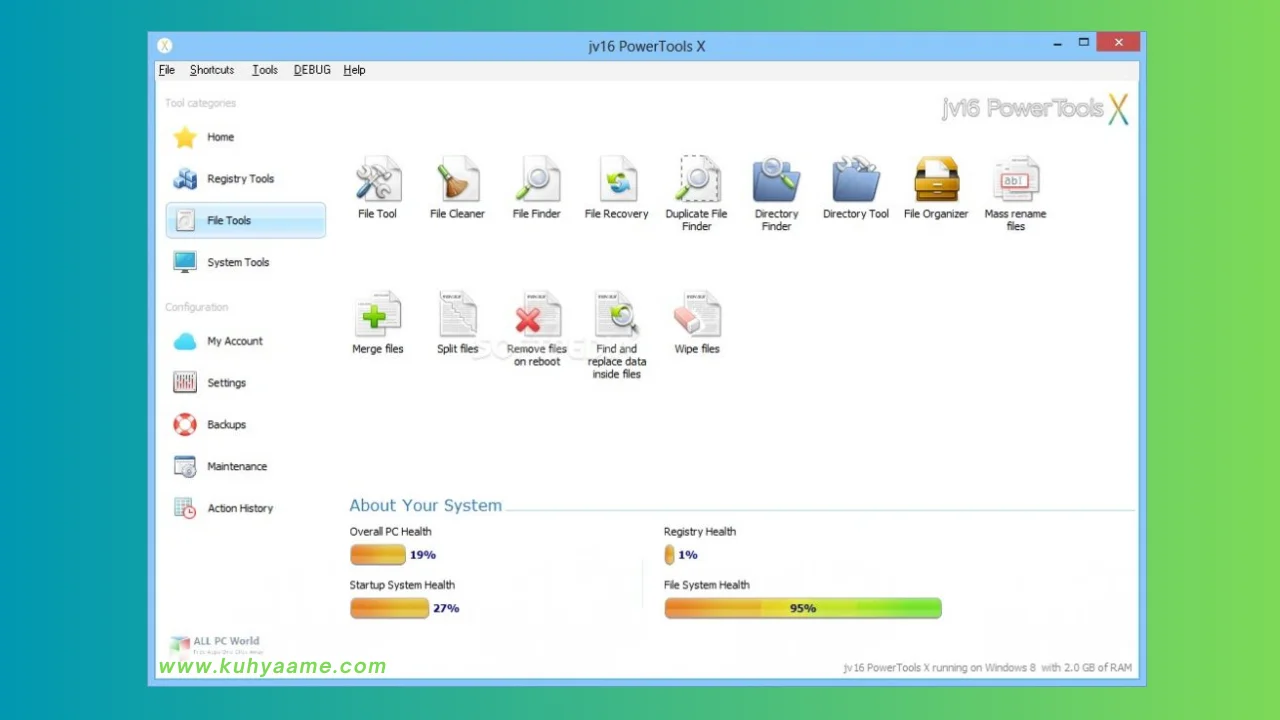Click the jv16 PowerTools X logo

[x=1035, y=108]
